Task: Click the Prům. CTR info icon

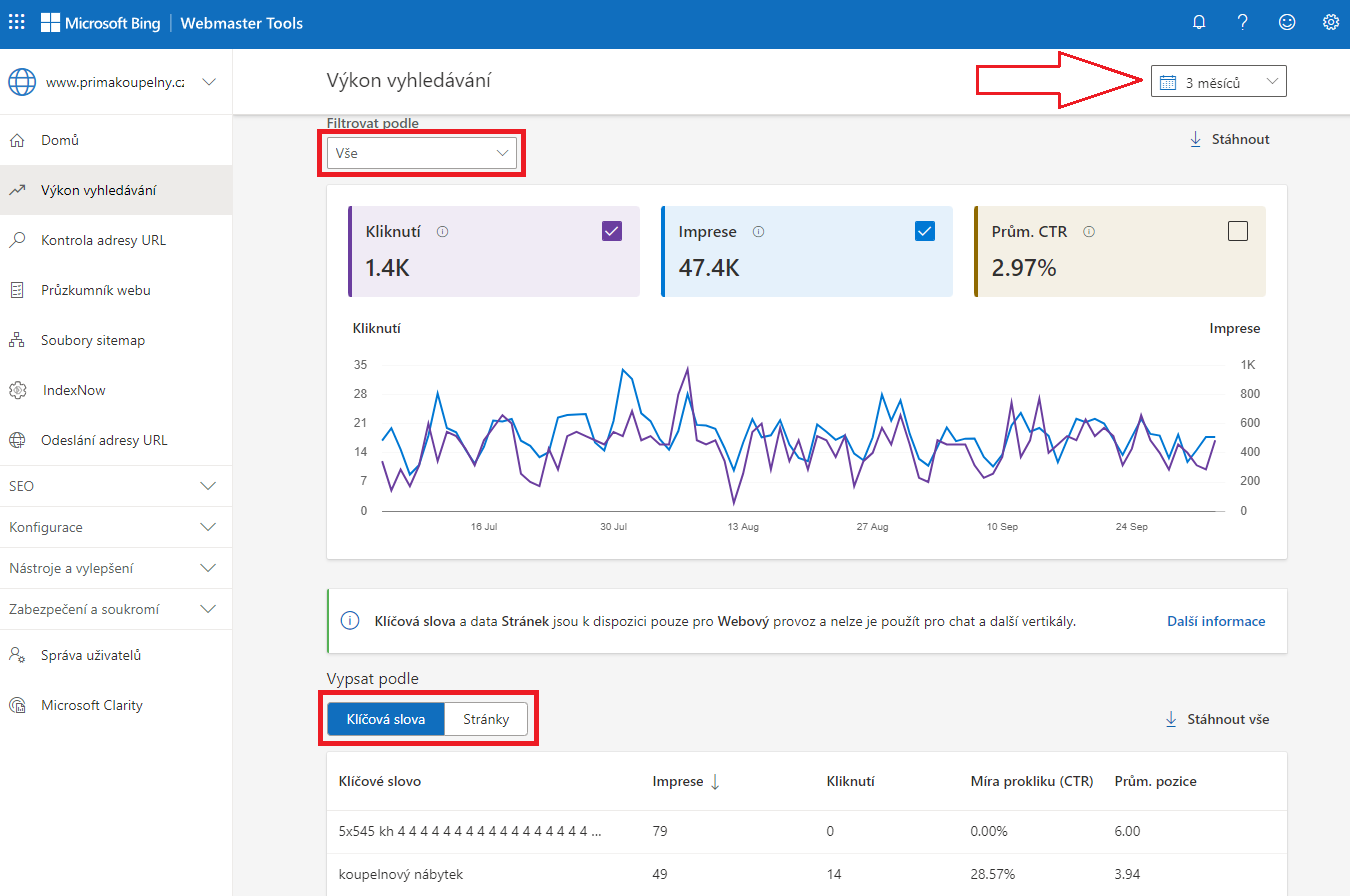Action: pyautogui.click(x=1089, y=231)
